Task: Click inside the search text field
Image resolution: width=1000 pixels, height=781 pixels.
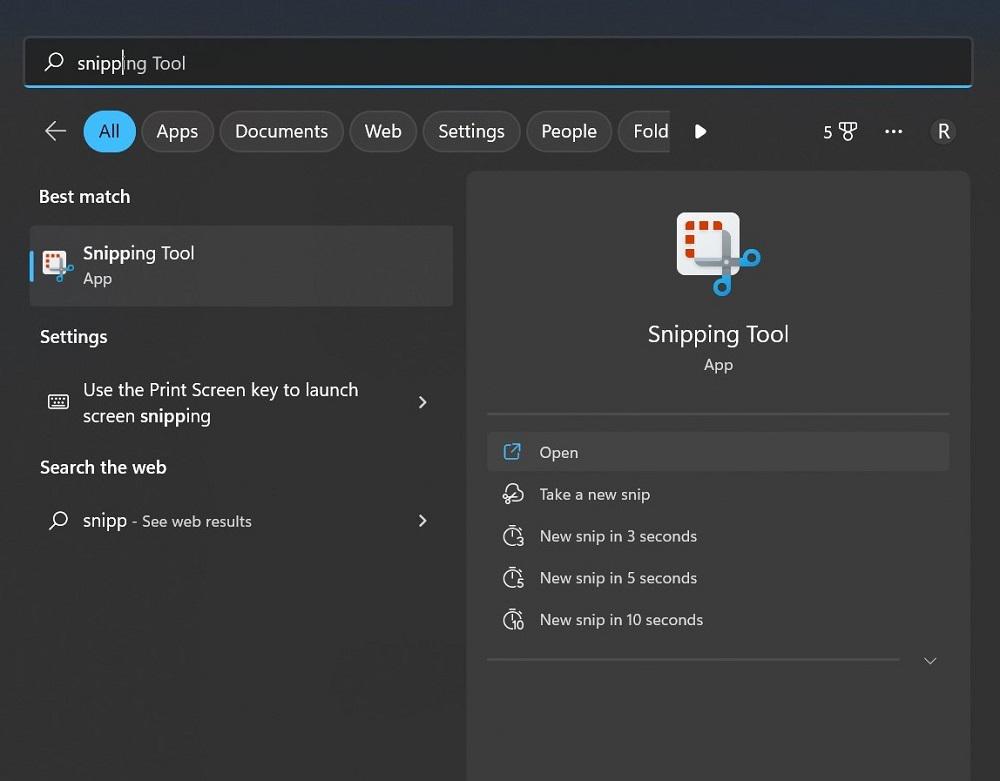Action: [500, 63]
